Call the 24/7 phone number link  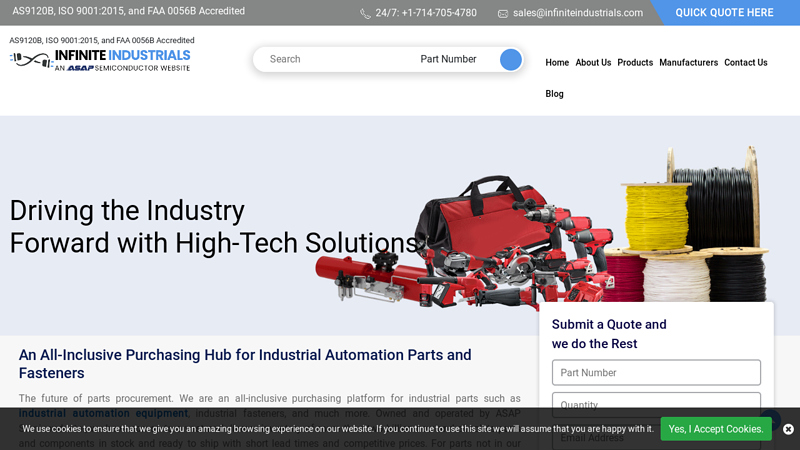tap(426, 13)
